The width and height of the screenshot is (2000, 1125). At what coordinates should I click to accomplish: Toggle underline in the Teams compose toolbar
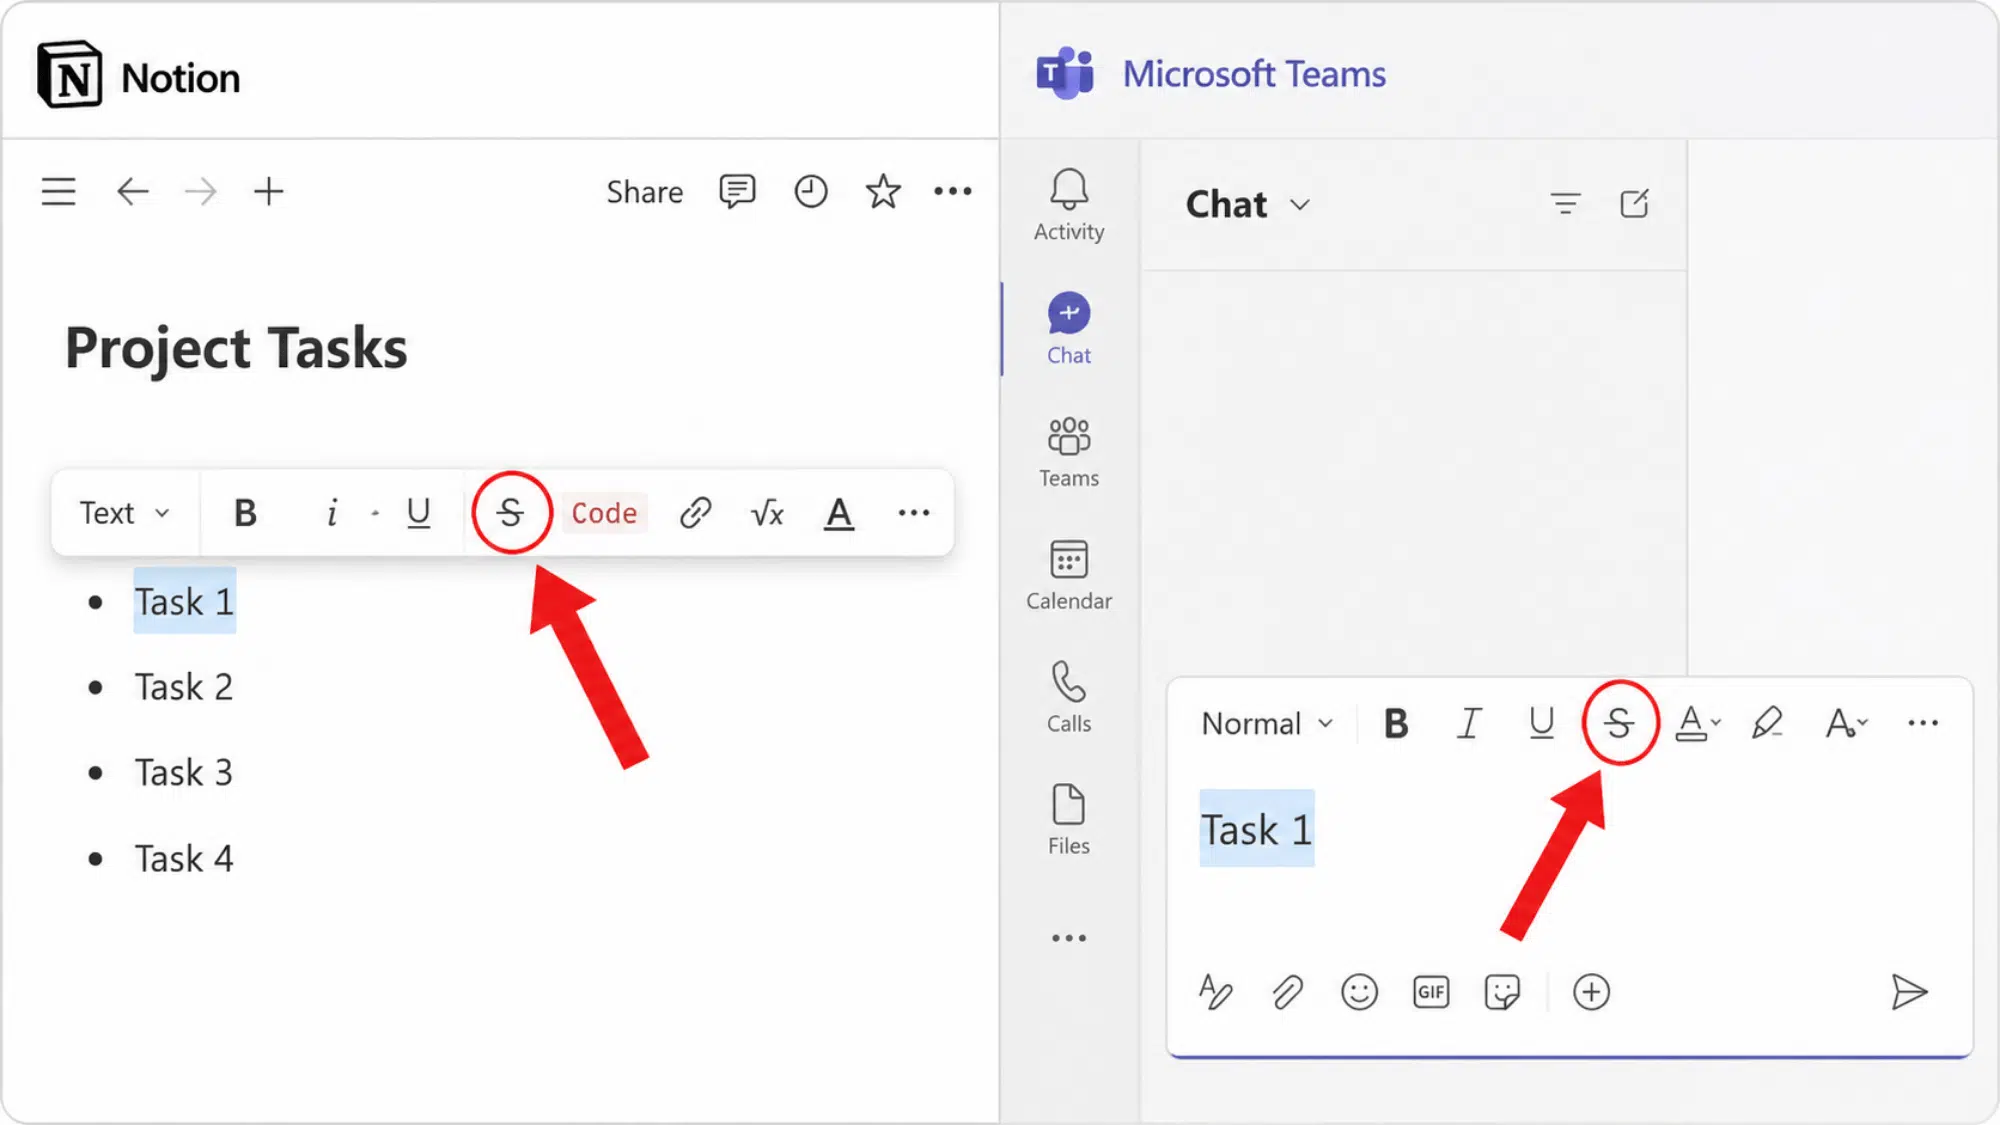[x=1542, y=723]
